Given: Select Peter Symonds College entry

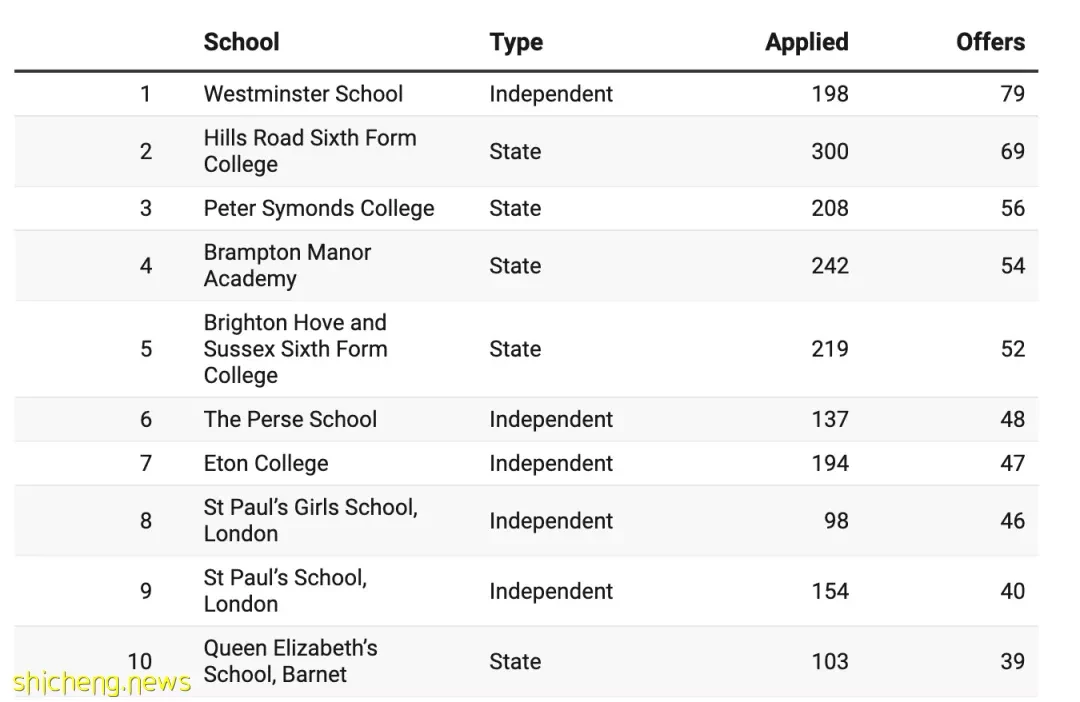Looking at the screenshot, I should [319, 209].
